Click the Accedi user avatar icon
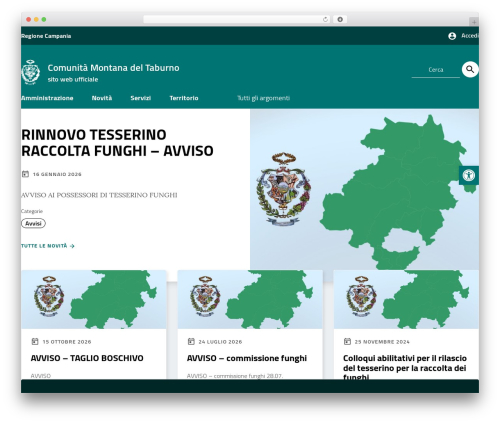 452,36
